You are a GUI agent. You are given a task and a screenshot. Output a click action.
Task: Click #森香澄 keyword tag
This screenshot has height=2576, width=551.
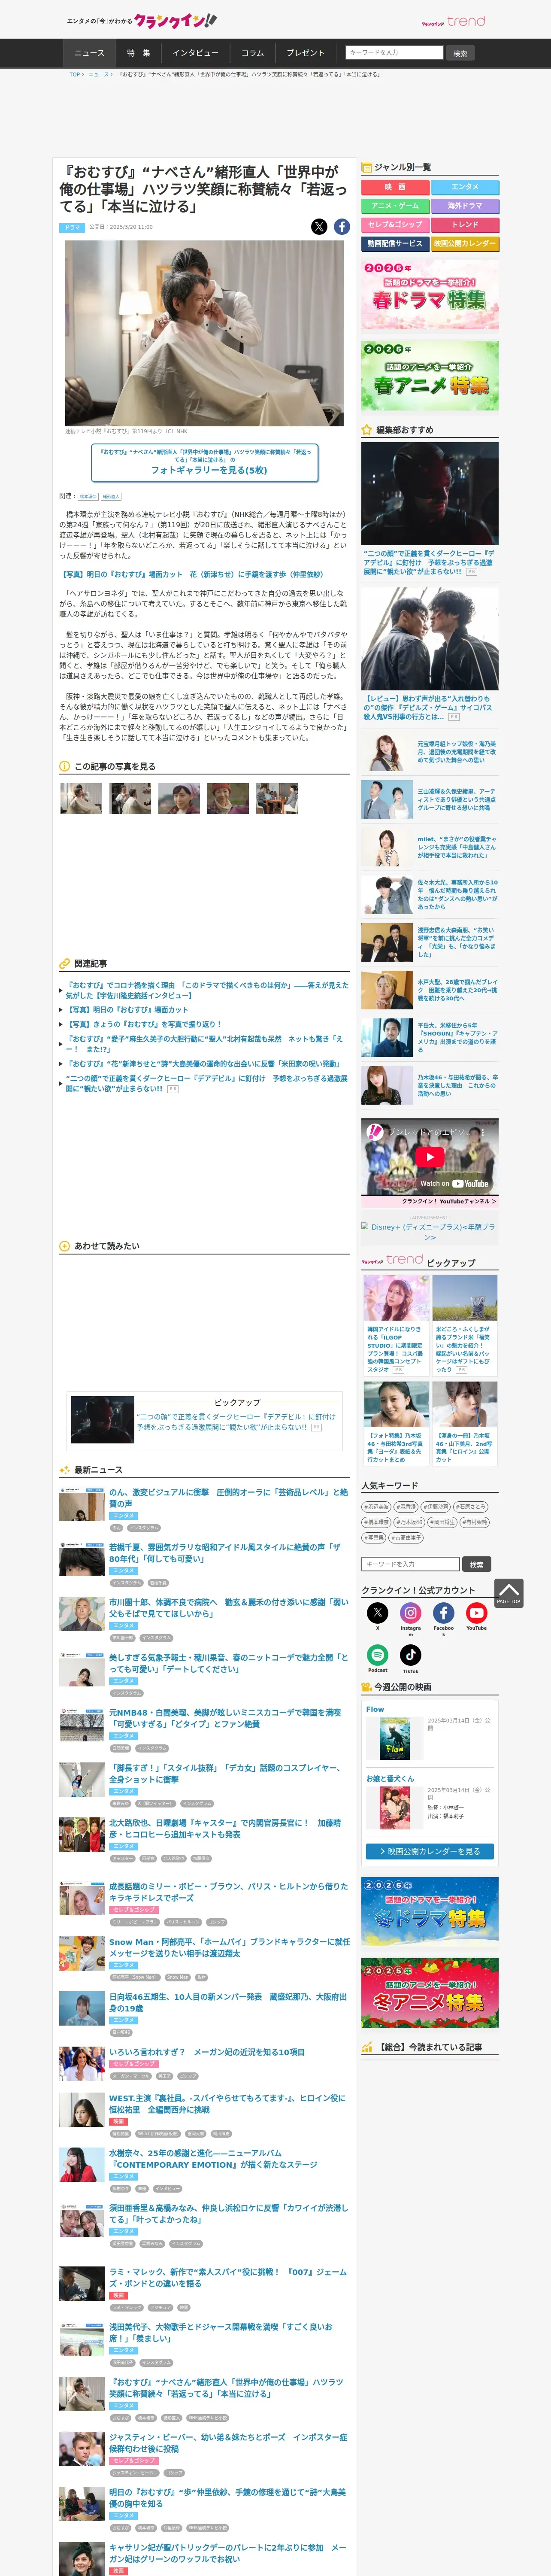tap(406, 1506)
